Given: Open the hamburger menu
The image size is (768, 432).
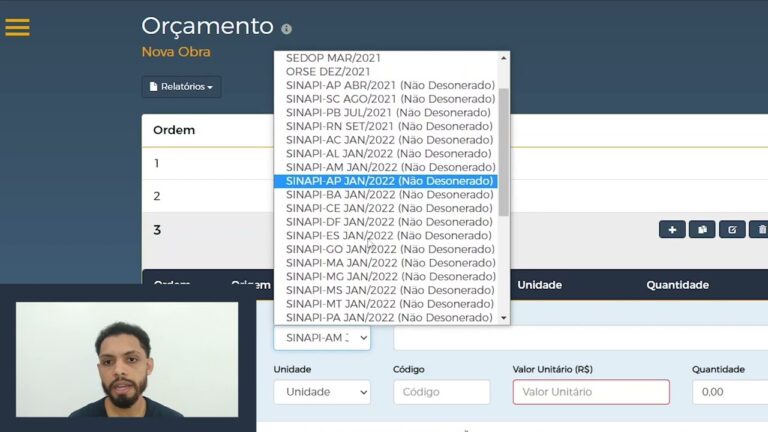Looking at the screenshot, I should (18, 27).
